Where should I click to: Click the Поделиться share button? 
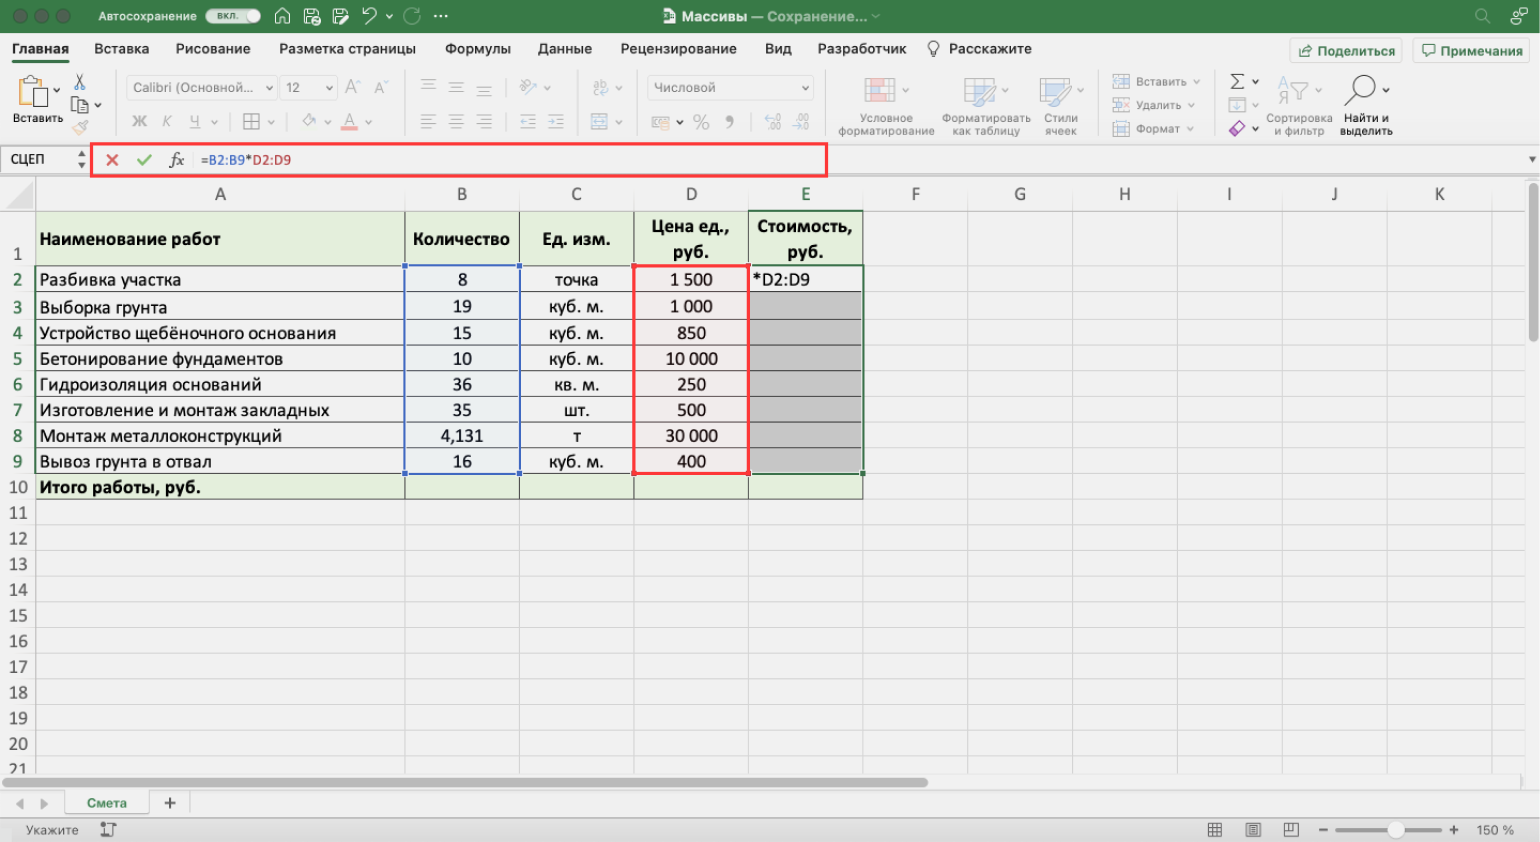click(1346, 51)
